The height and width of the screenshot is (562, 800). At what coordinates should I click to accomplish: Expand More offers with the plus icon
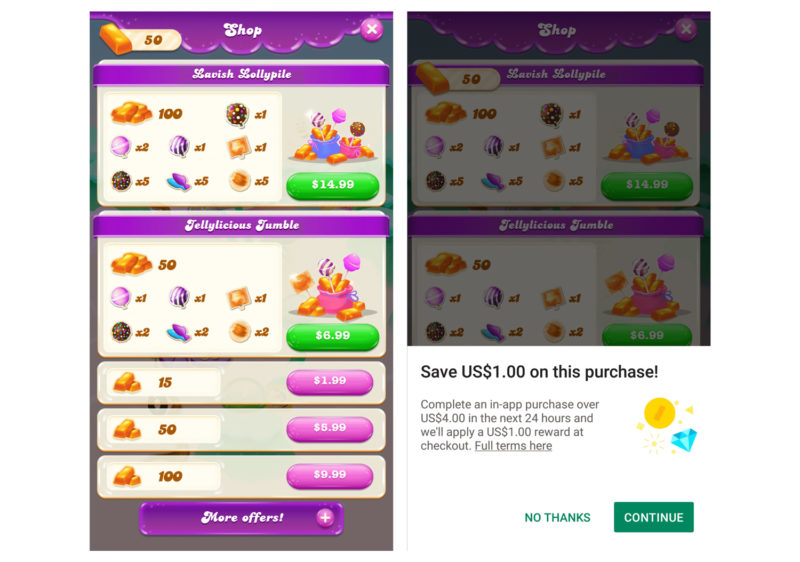click(x=325, y=518)
